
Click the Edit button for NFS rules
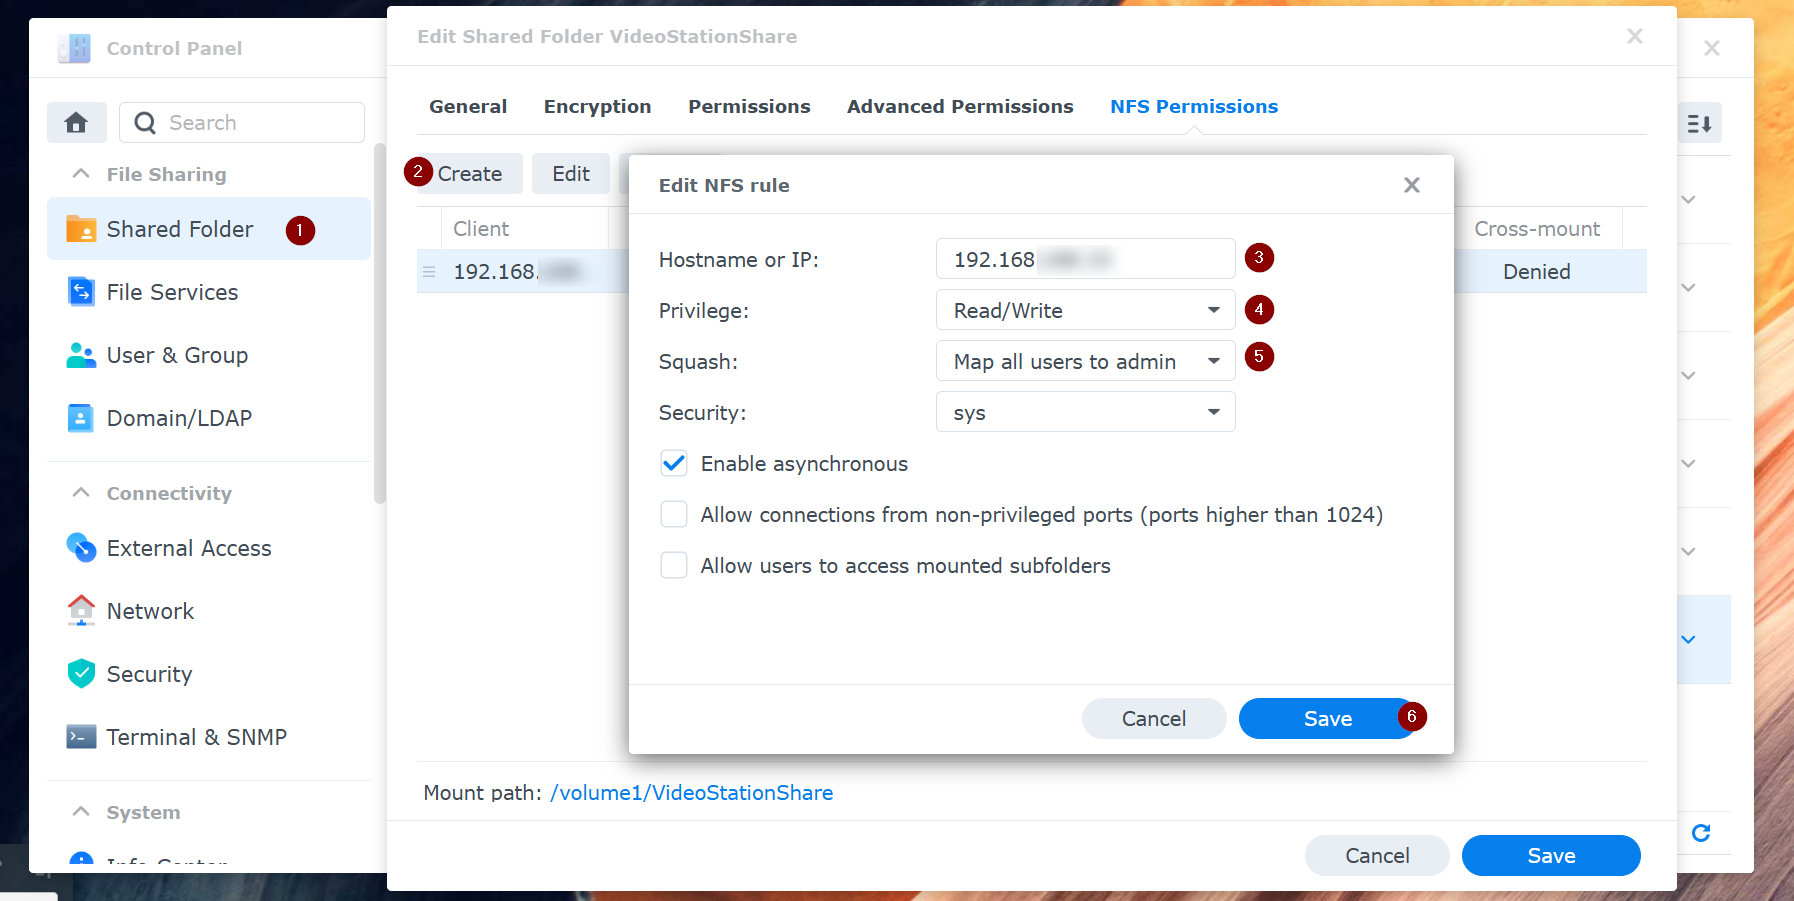pyautogui.click(x=571, y=174)
